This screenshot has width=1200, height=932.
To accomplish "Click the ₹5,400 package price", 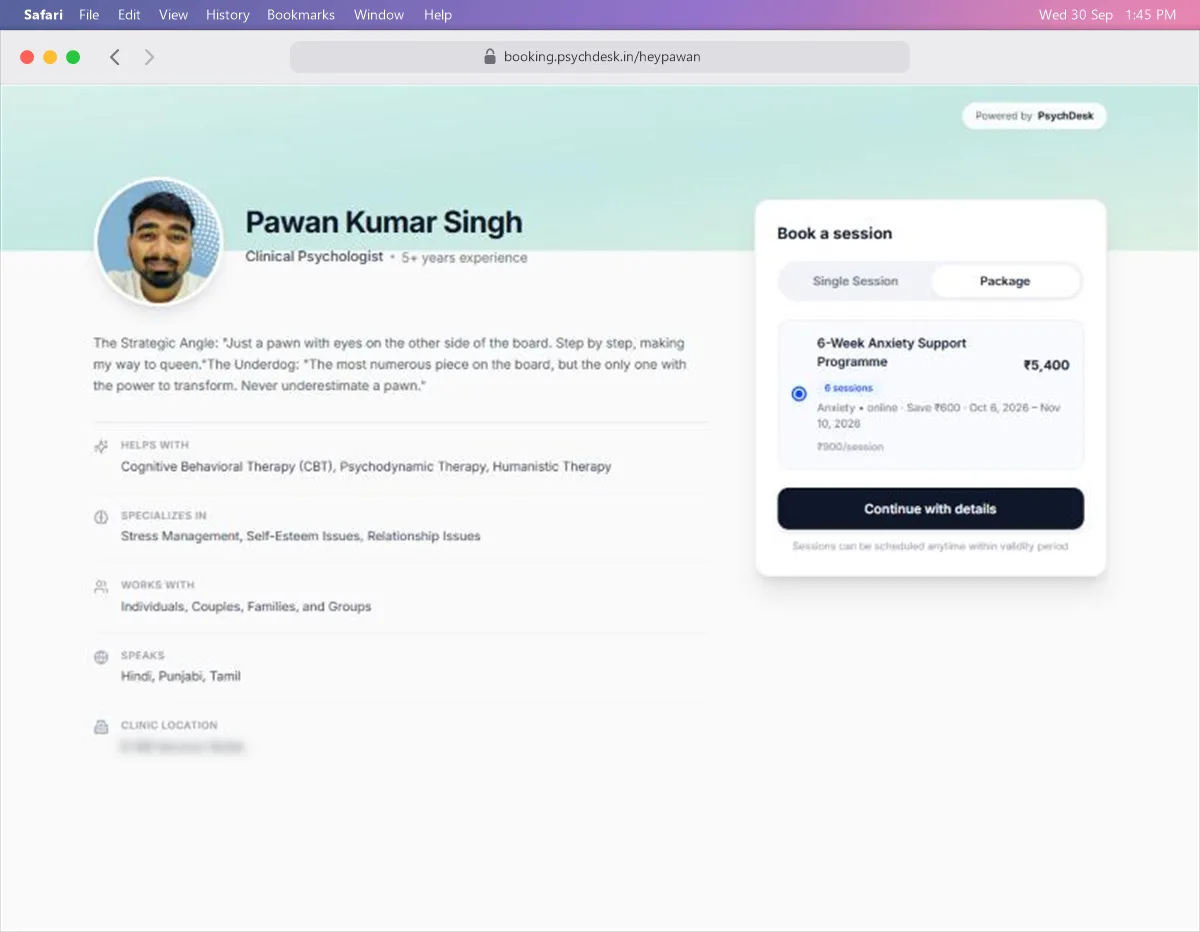I will point(1046,365).
